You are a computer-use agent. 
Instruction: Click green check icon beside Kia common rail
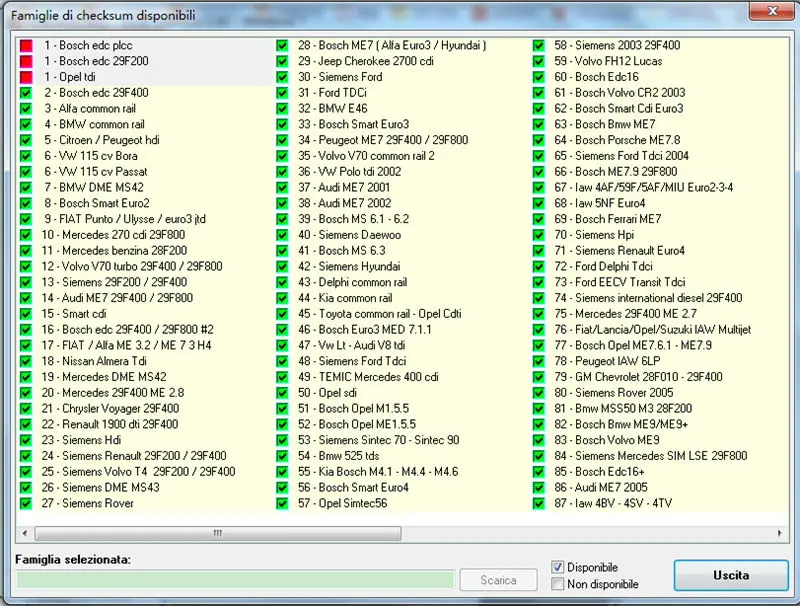282,298
